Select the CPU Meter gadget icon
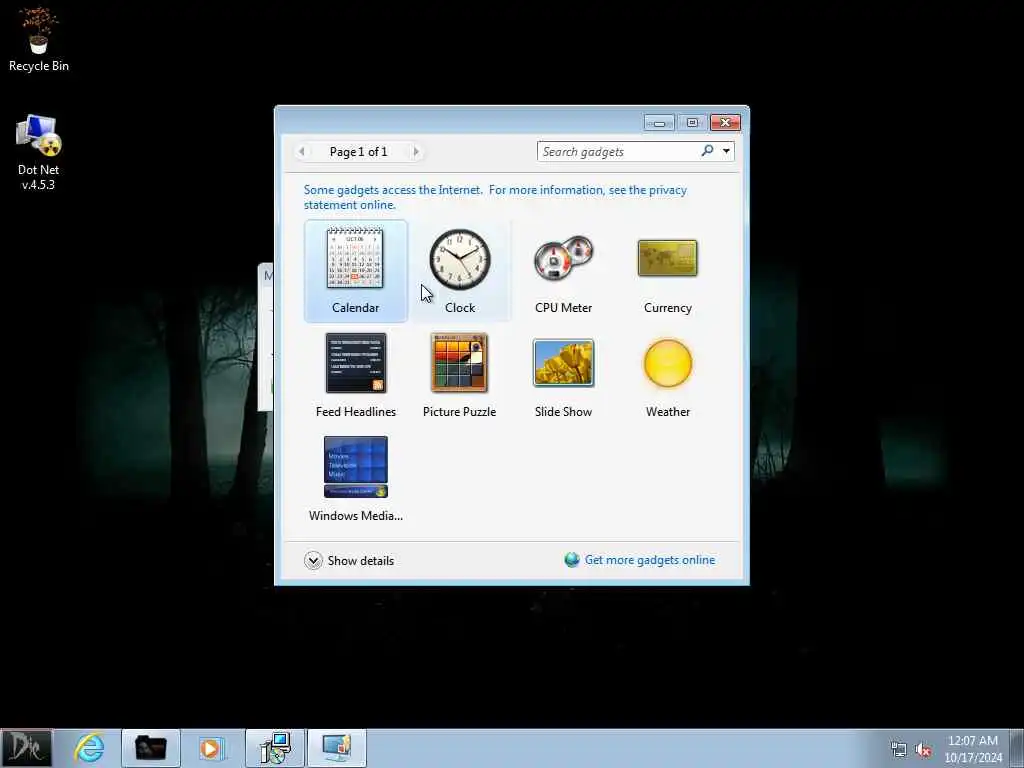 563,259
